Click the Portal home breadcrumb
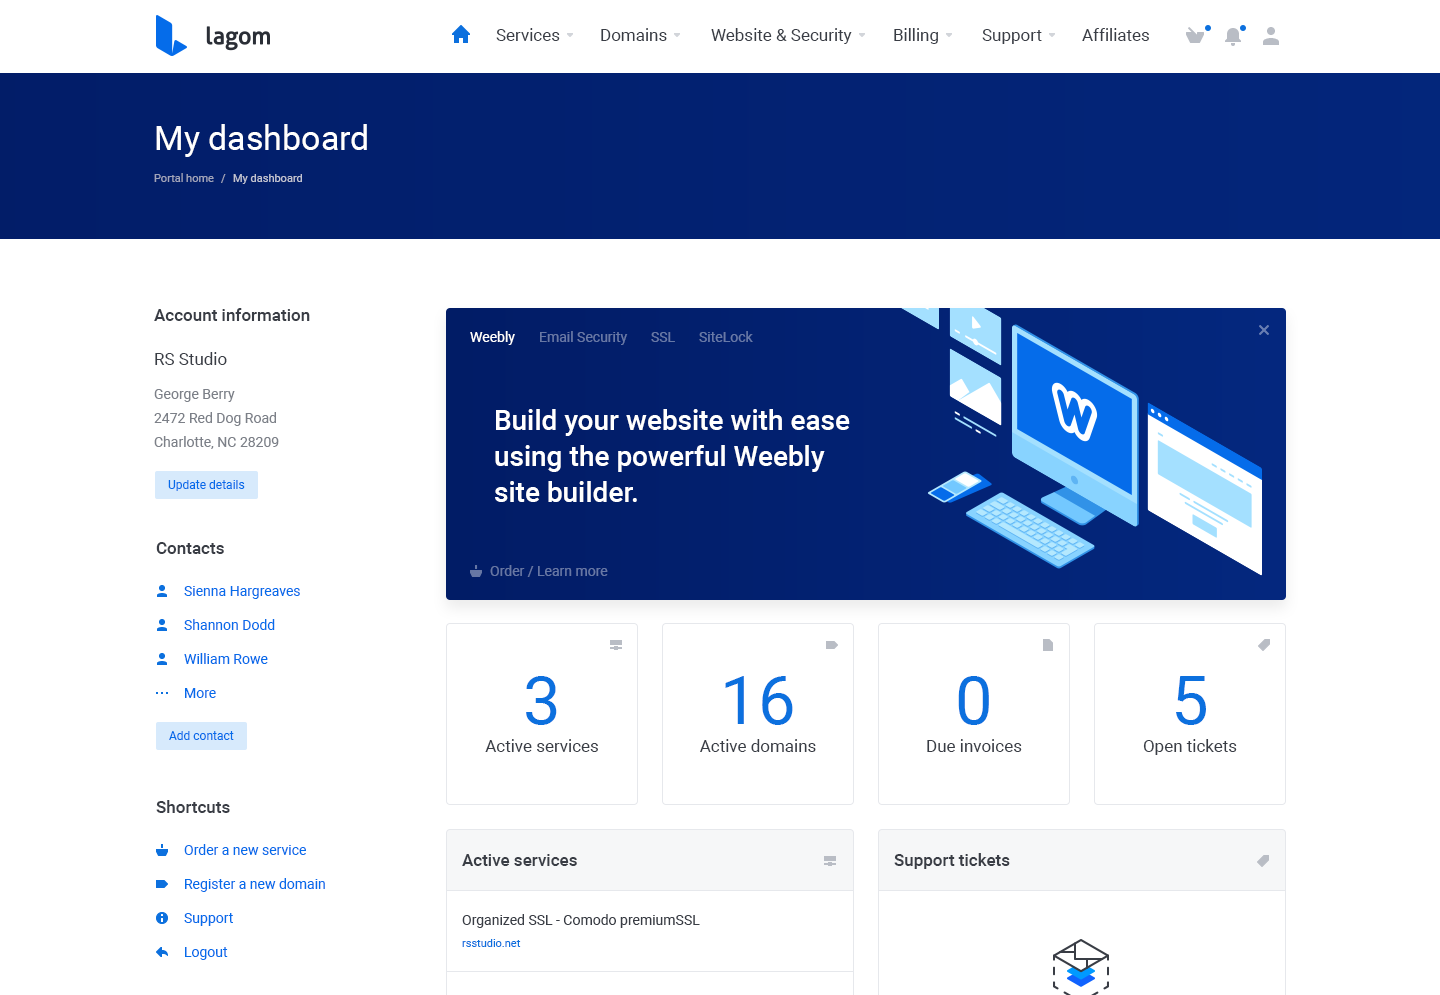The height and width of the screenshot is (995, 1440). [184, 178]
